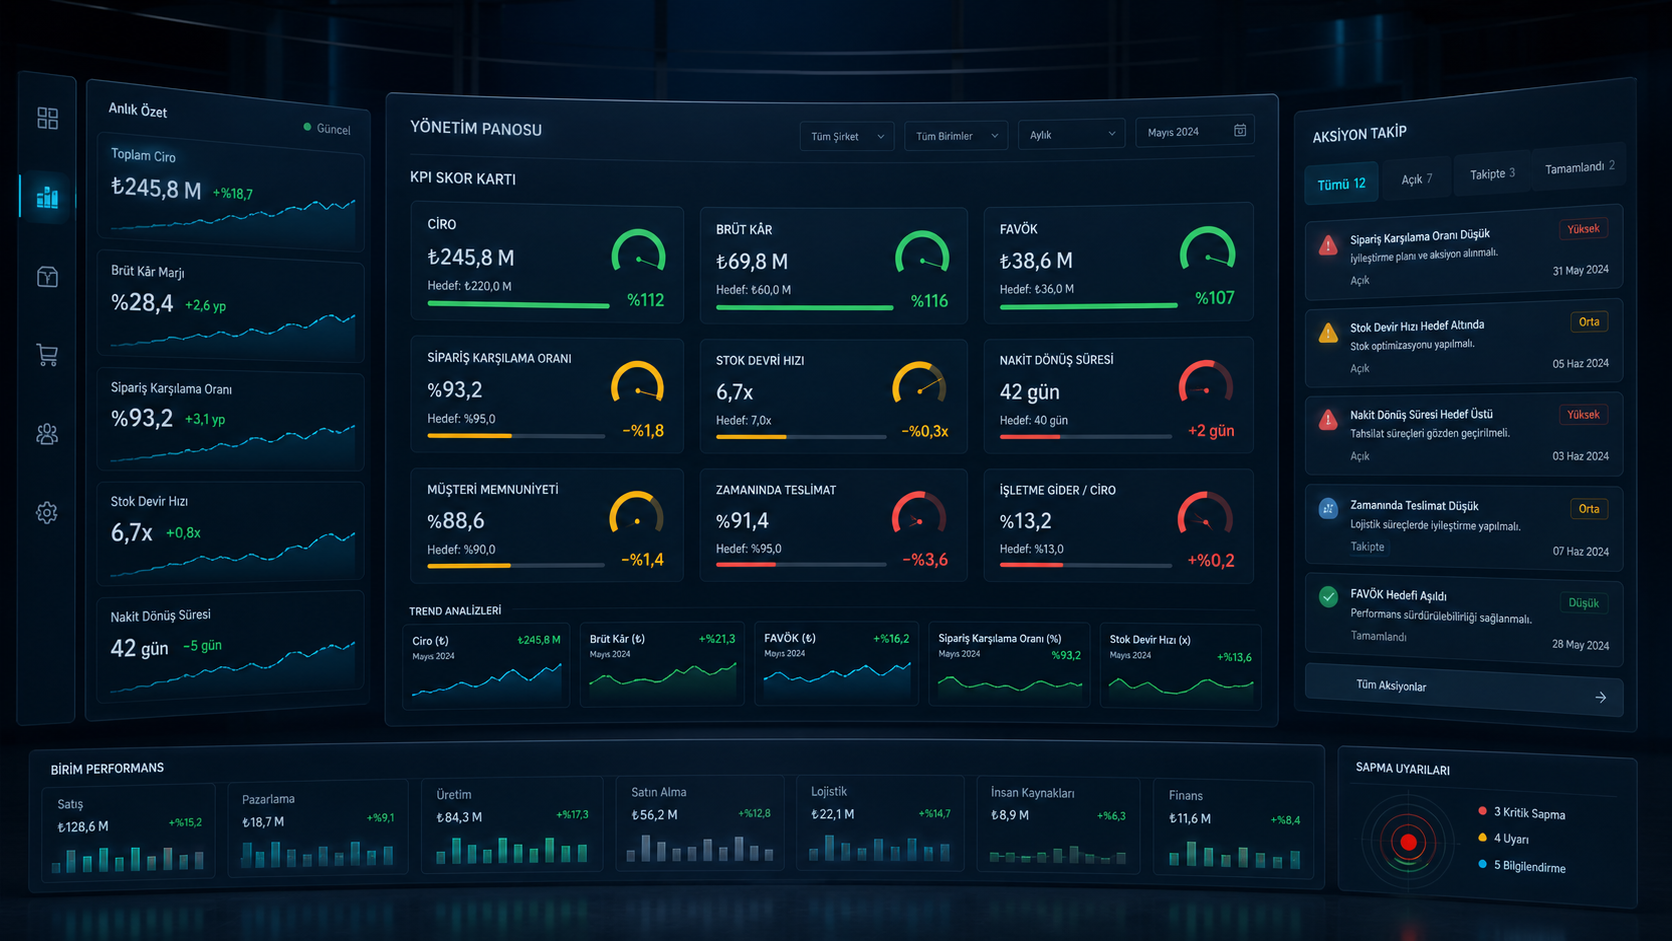Click the İşletme Gider / Ciro gauge icon
This screenshot has height=941, width=1672.
(x=1205, y=514)
